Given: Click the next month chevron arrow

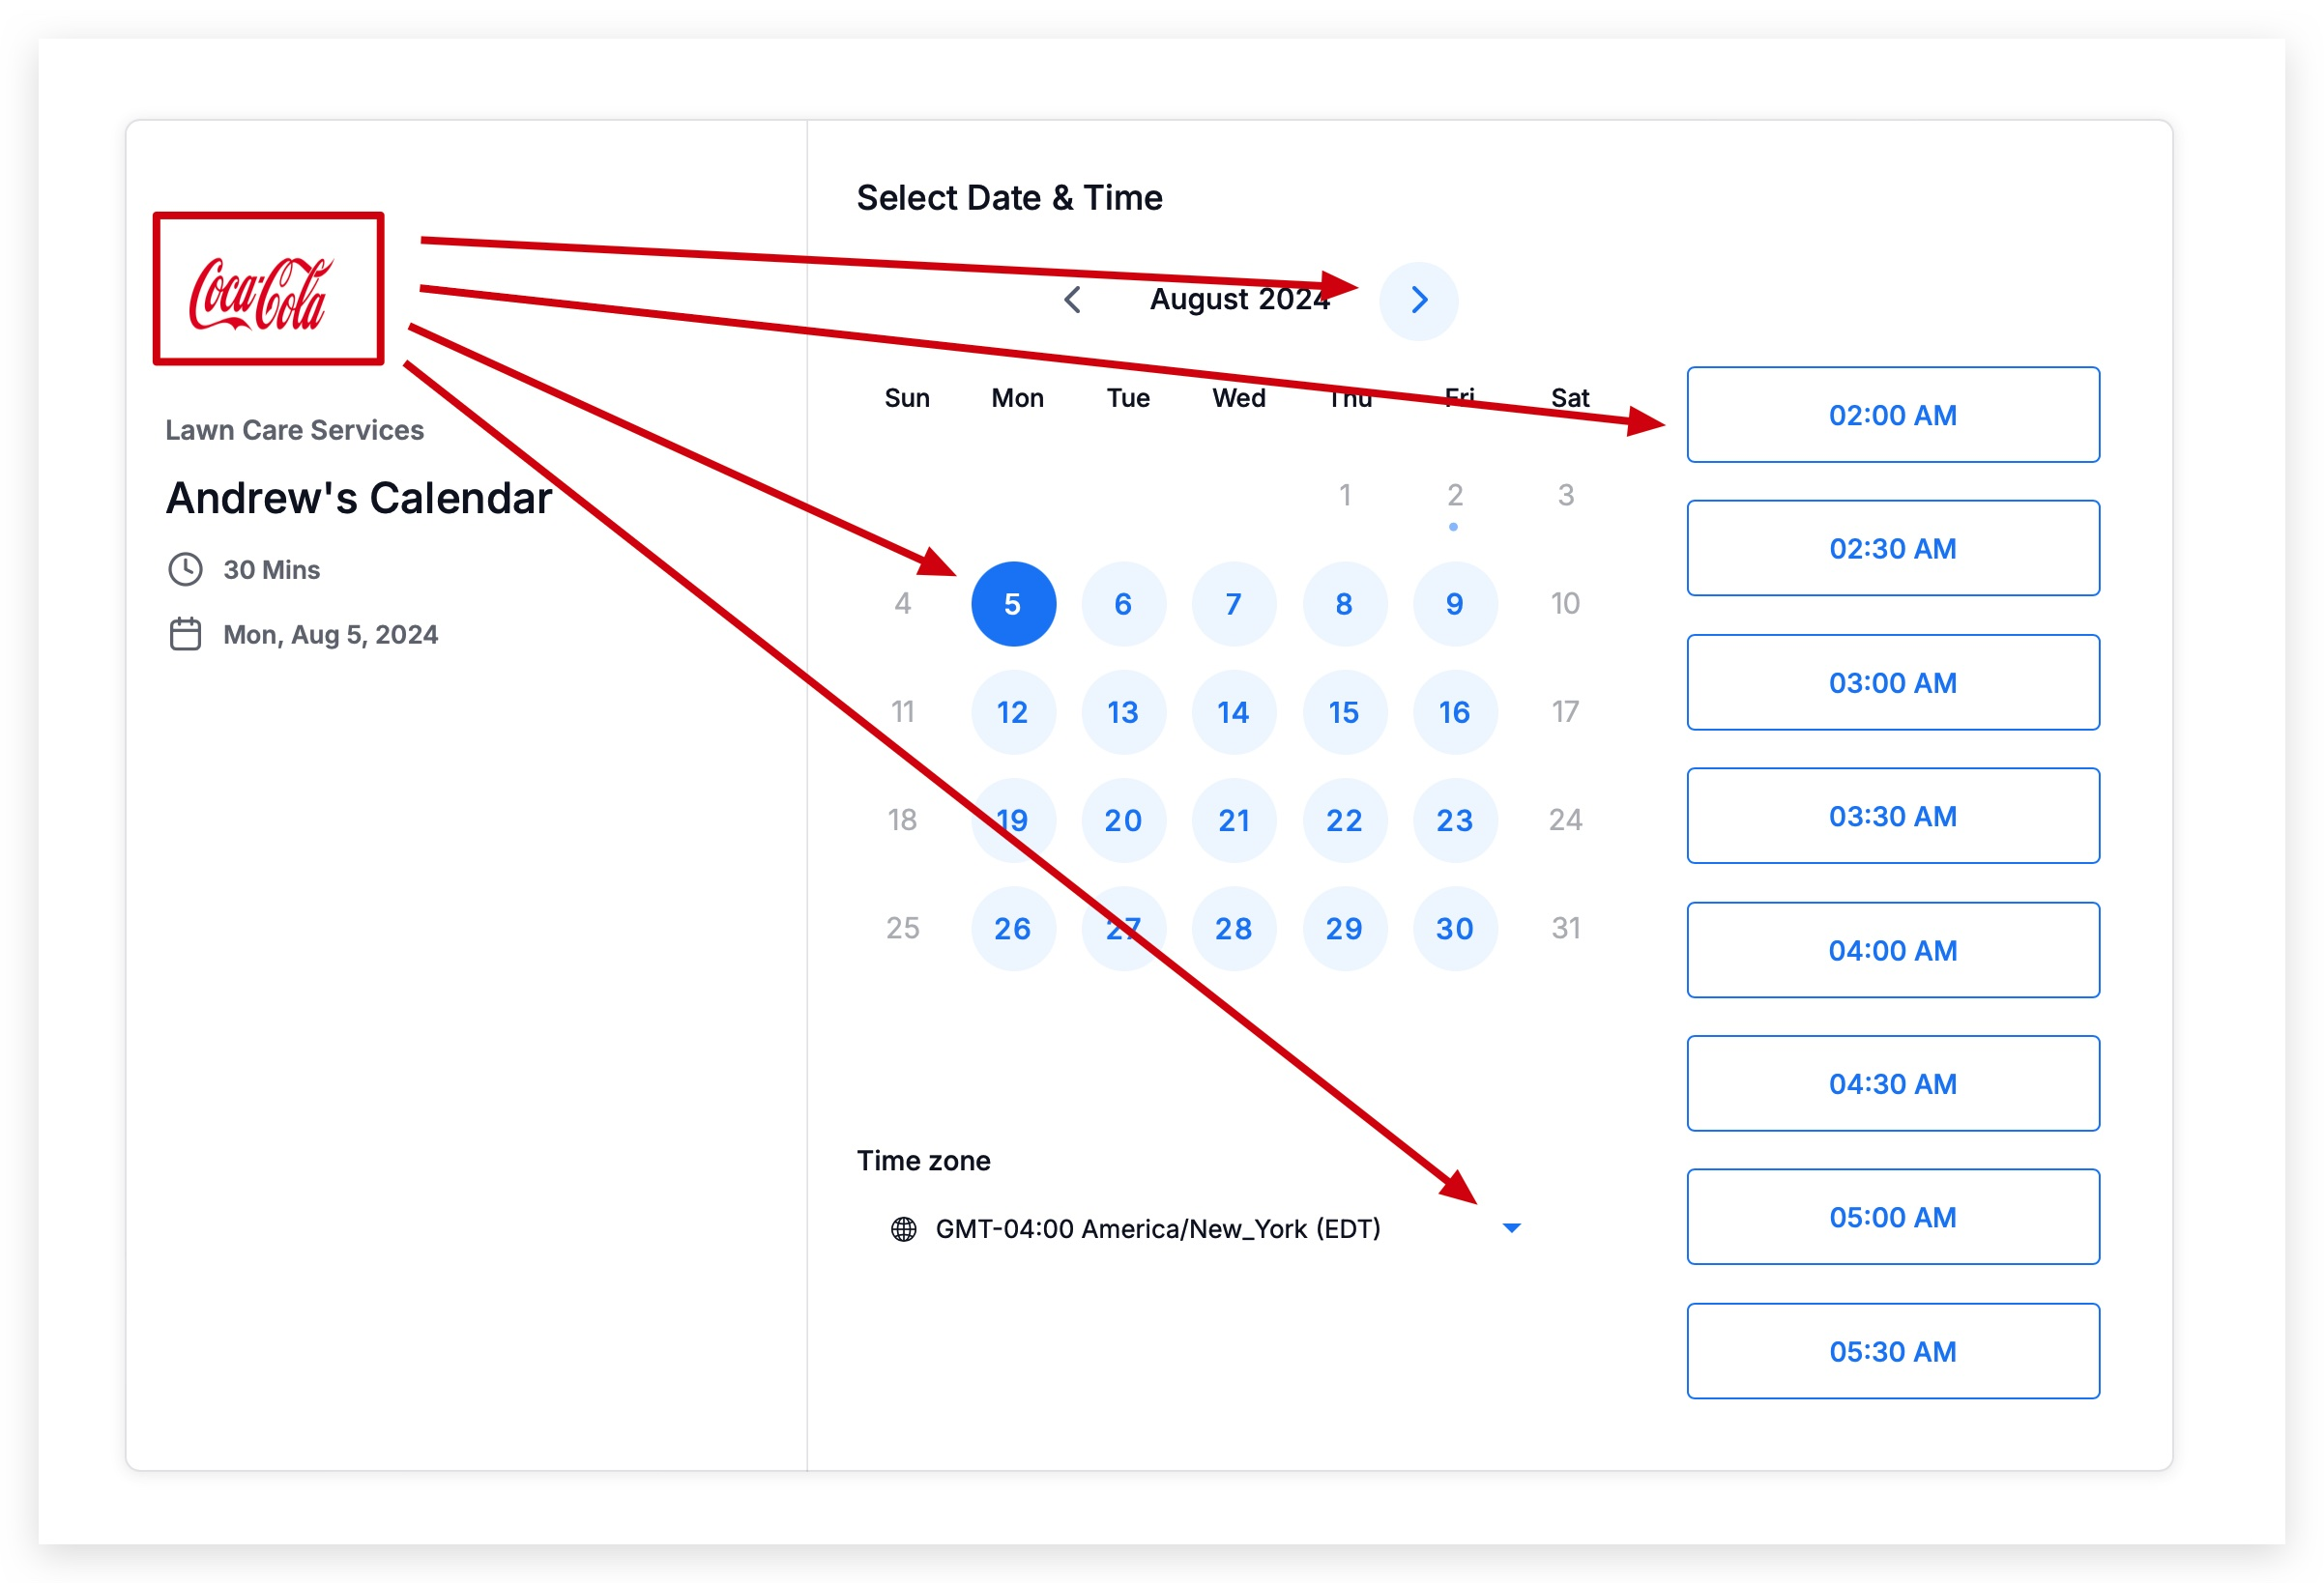Looking at the screenshot, I should point(1418,300).
